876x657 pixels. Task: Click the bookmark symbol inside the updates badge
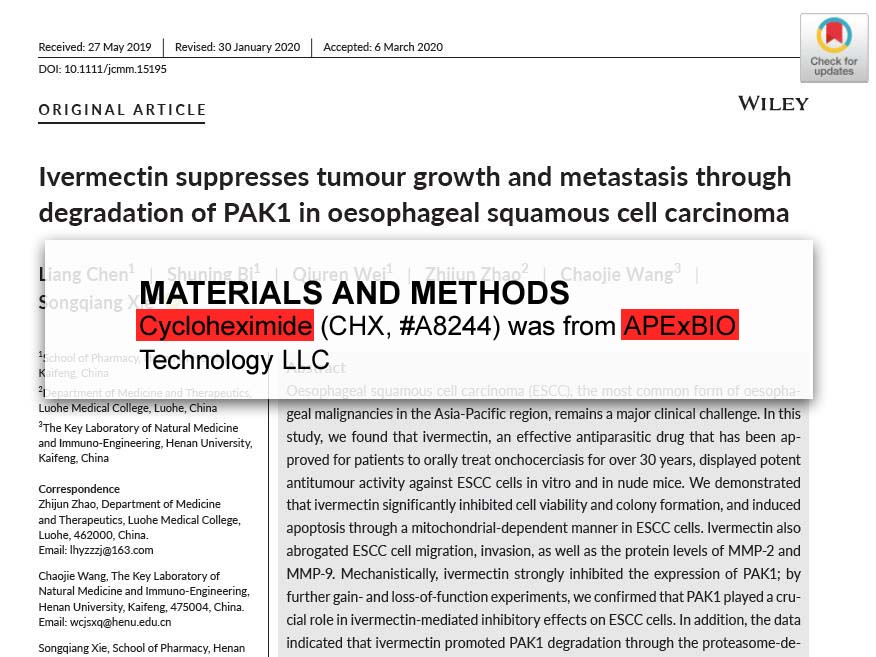tap(833, 31)
